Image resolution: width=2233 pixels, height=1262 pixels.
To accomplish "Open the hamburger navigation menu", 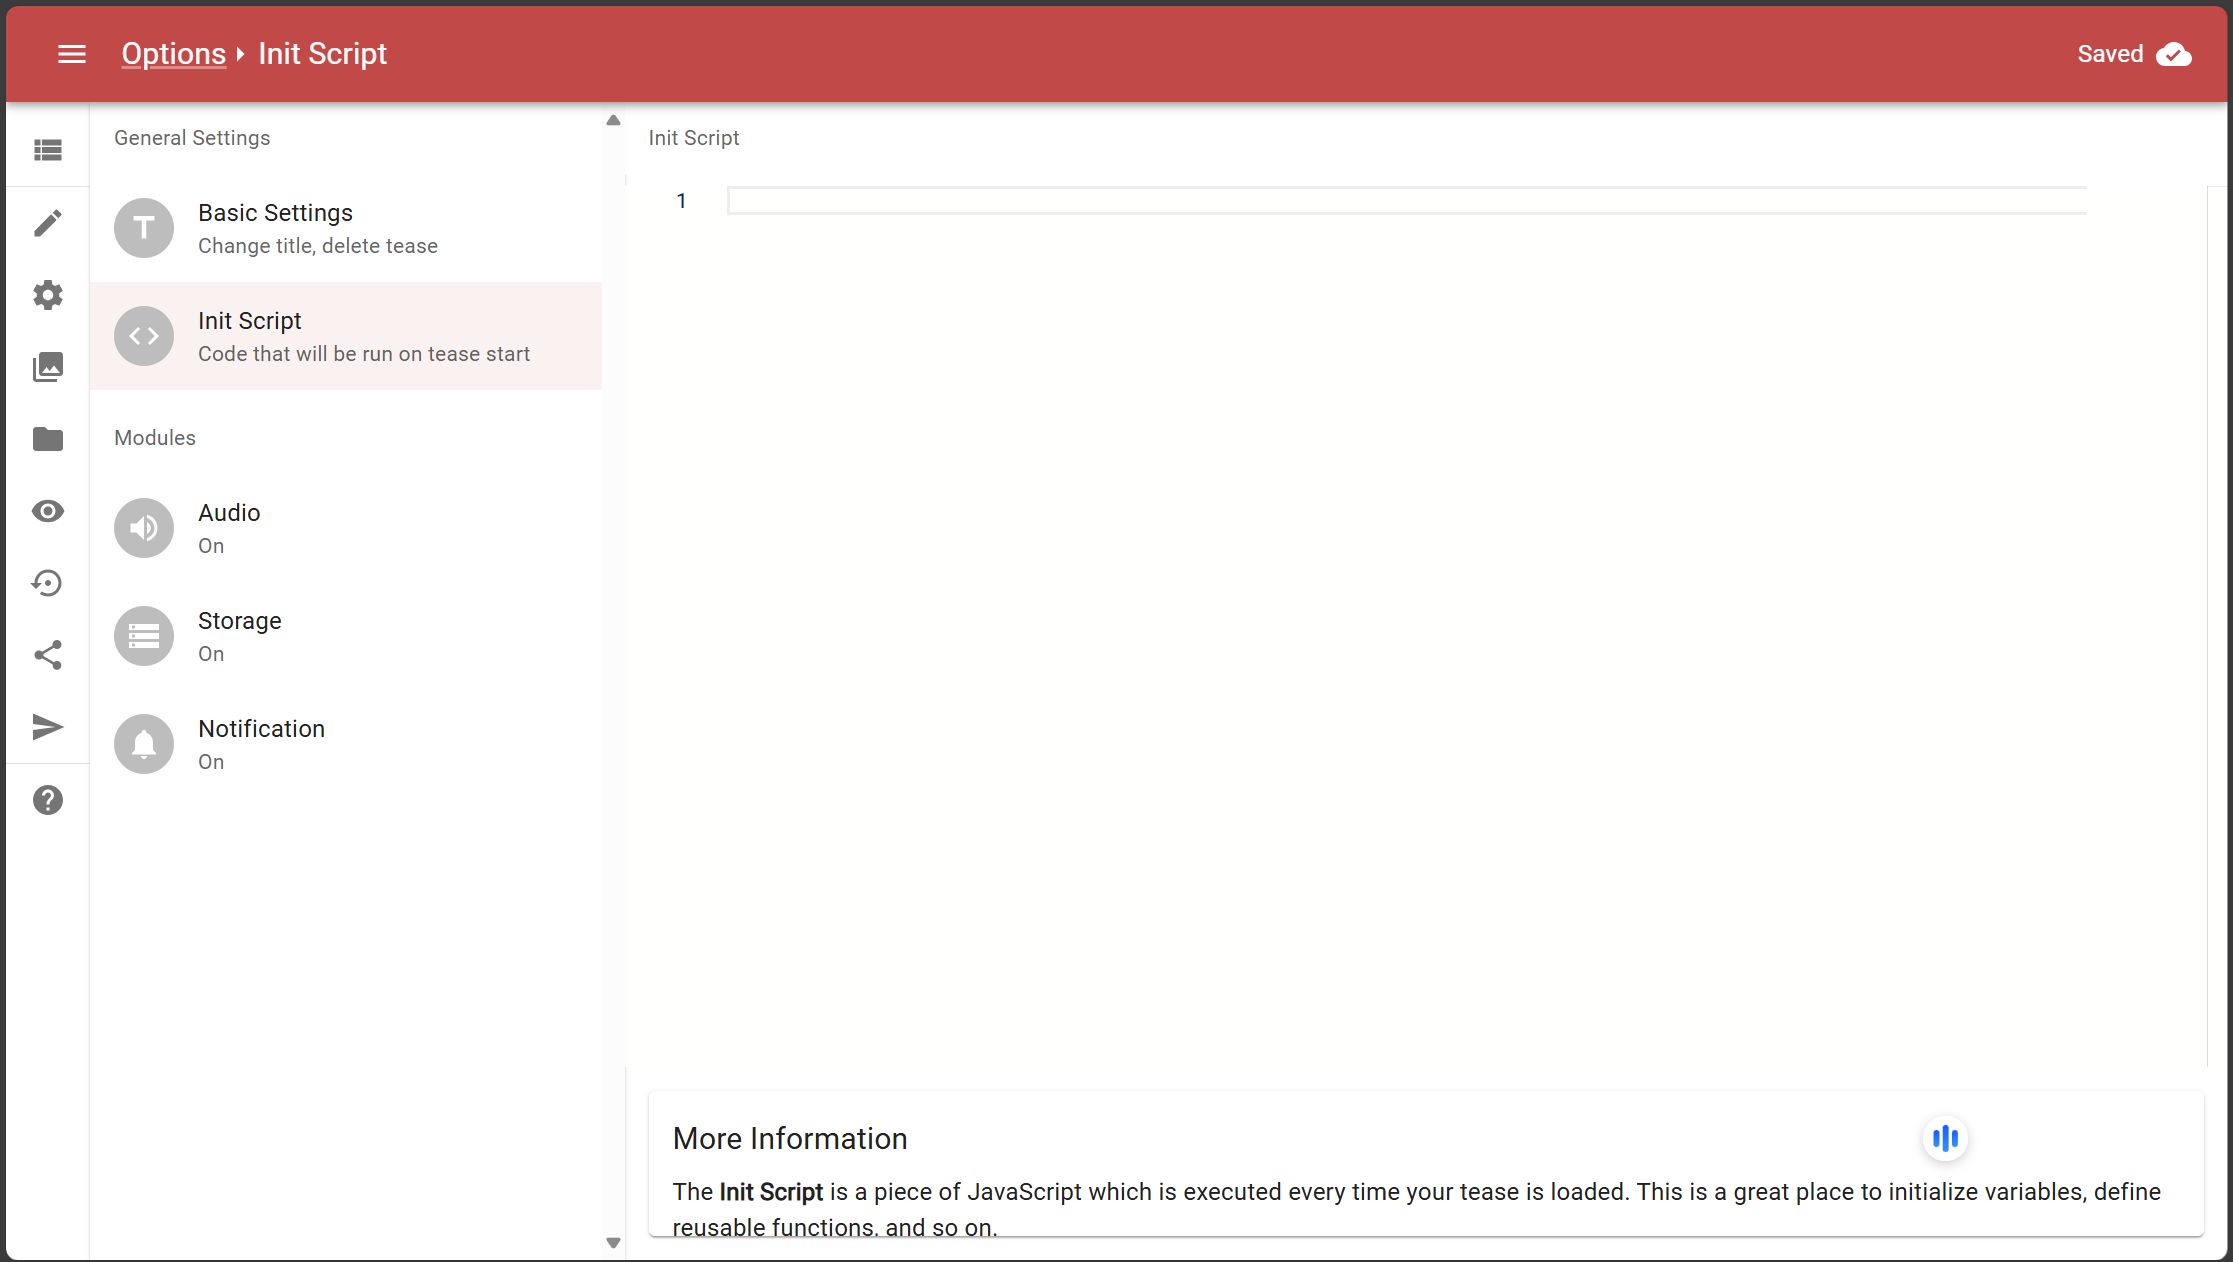I will pyautogui.click(x=72, y=54).
